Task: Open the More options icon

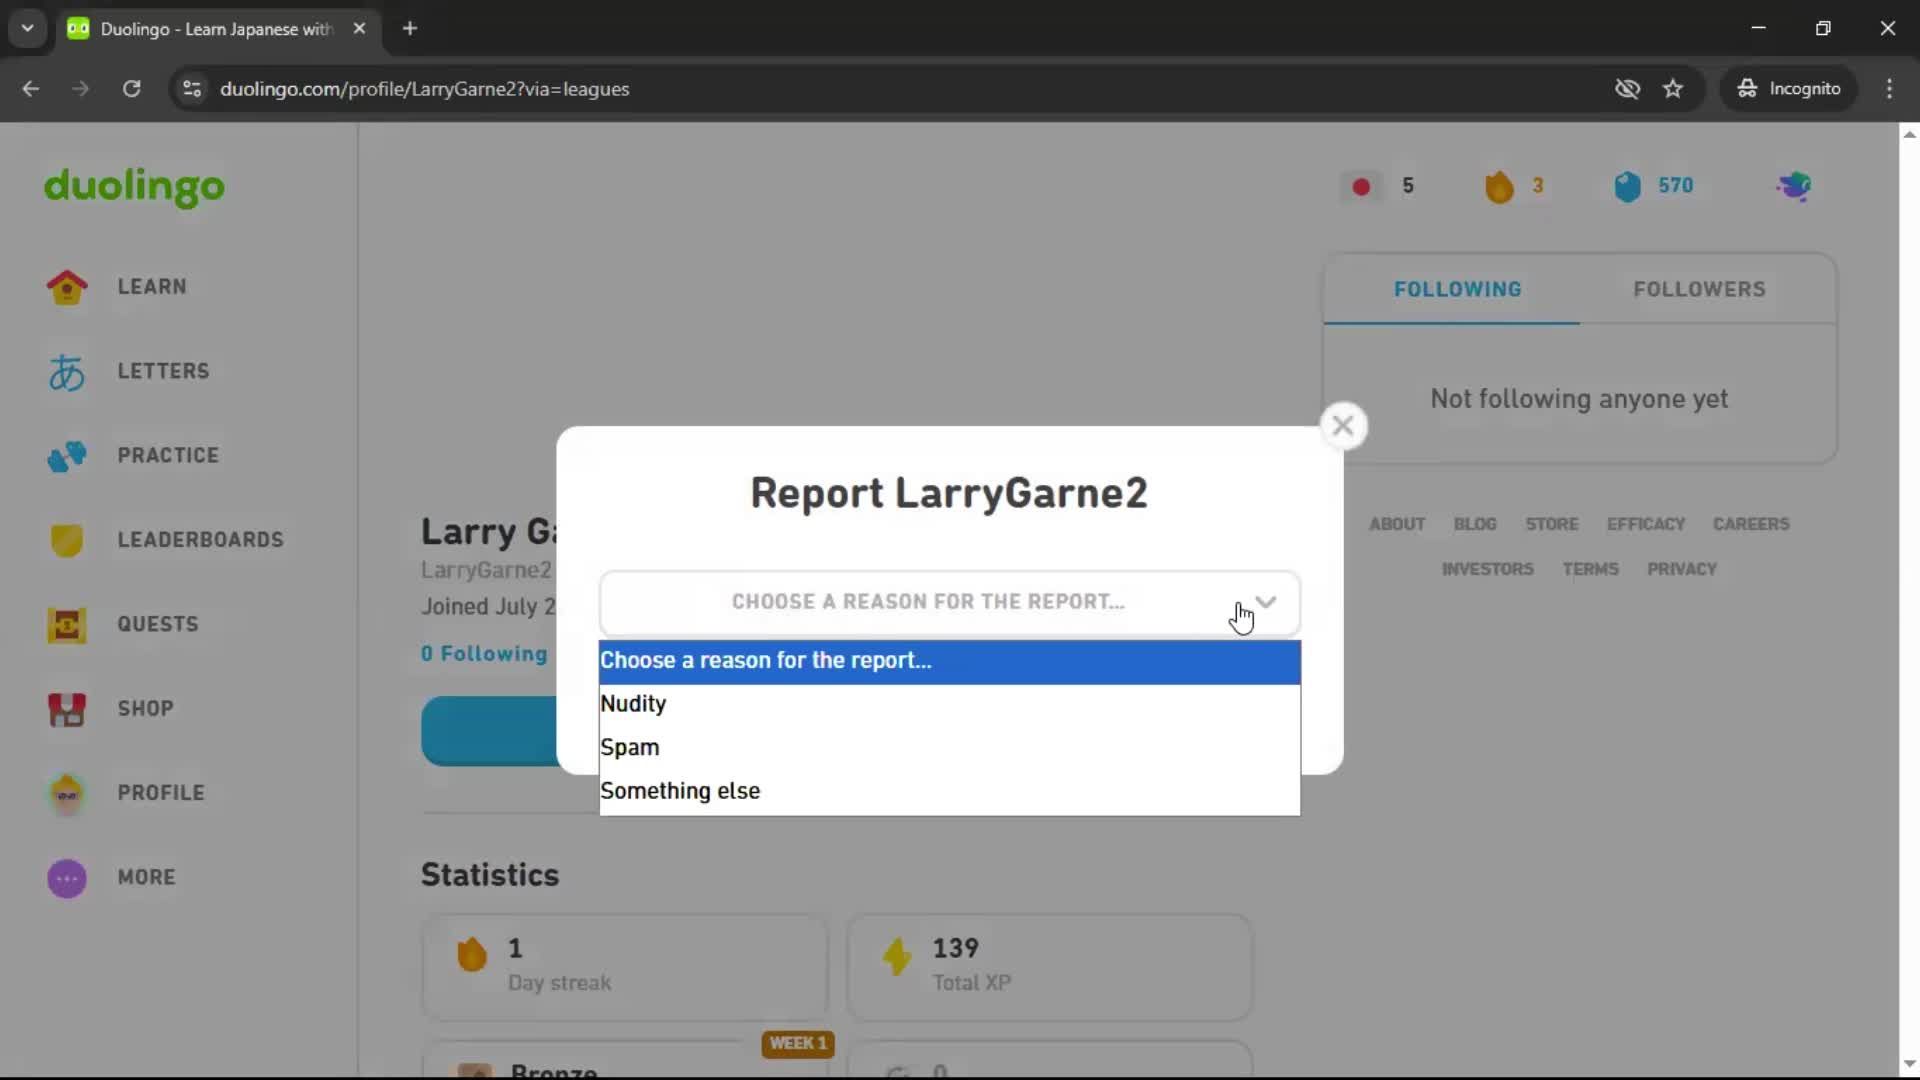Action: (65, 878)
